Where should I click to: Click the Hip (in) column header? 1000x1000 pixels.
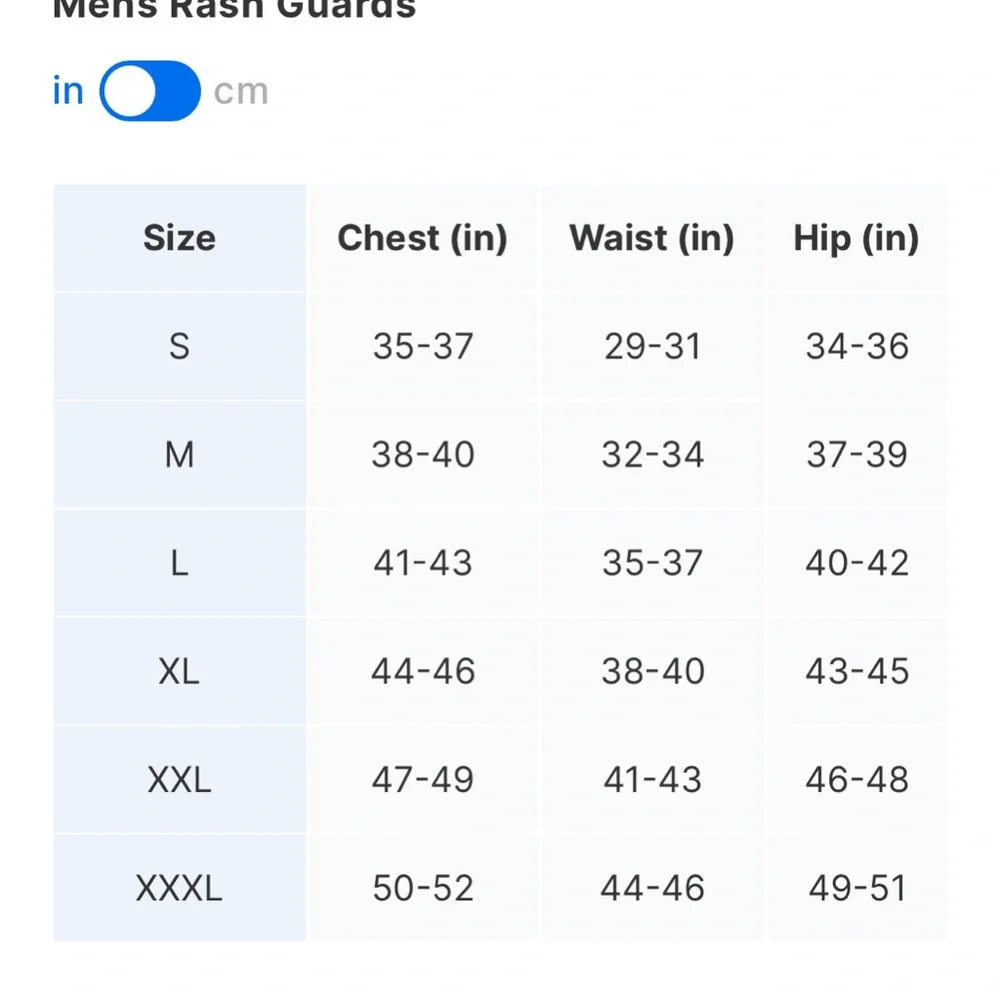[x=857, y=239]
